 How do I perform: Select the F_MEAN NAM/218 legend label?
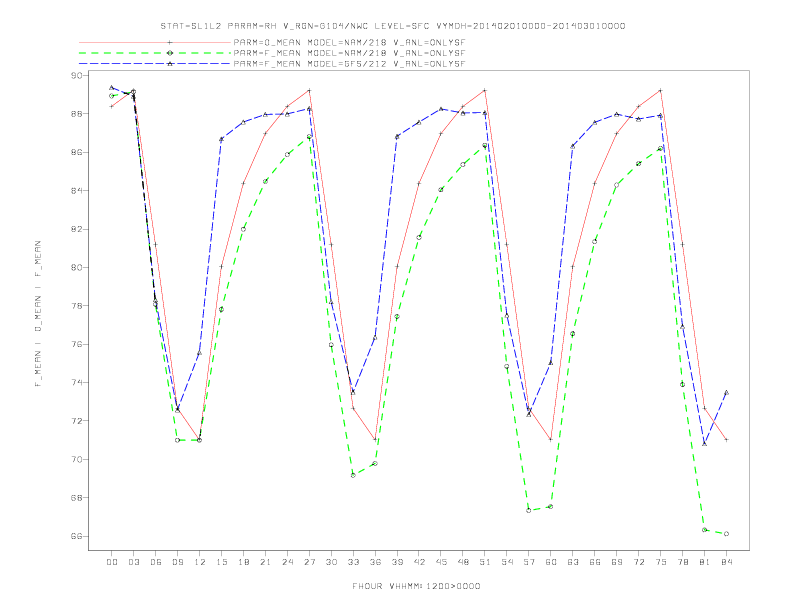349,53
